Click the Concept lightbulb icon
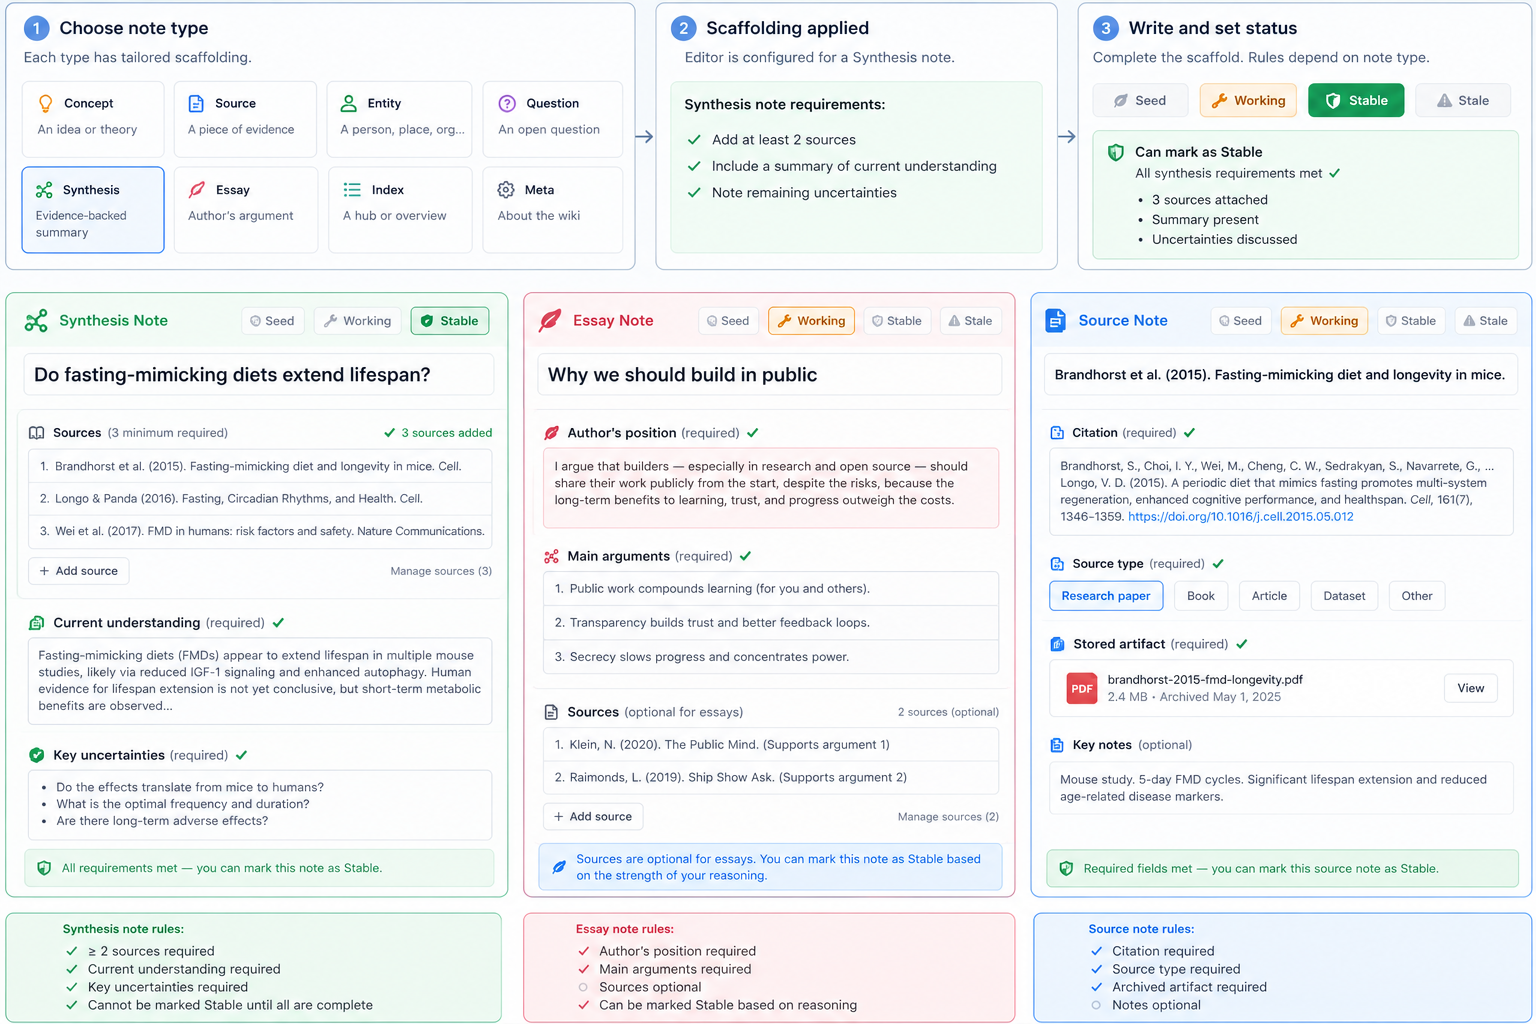This screenshot has height=1024, width=1536. click(45, 103)
